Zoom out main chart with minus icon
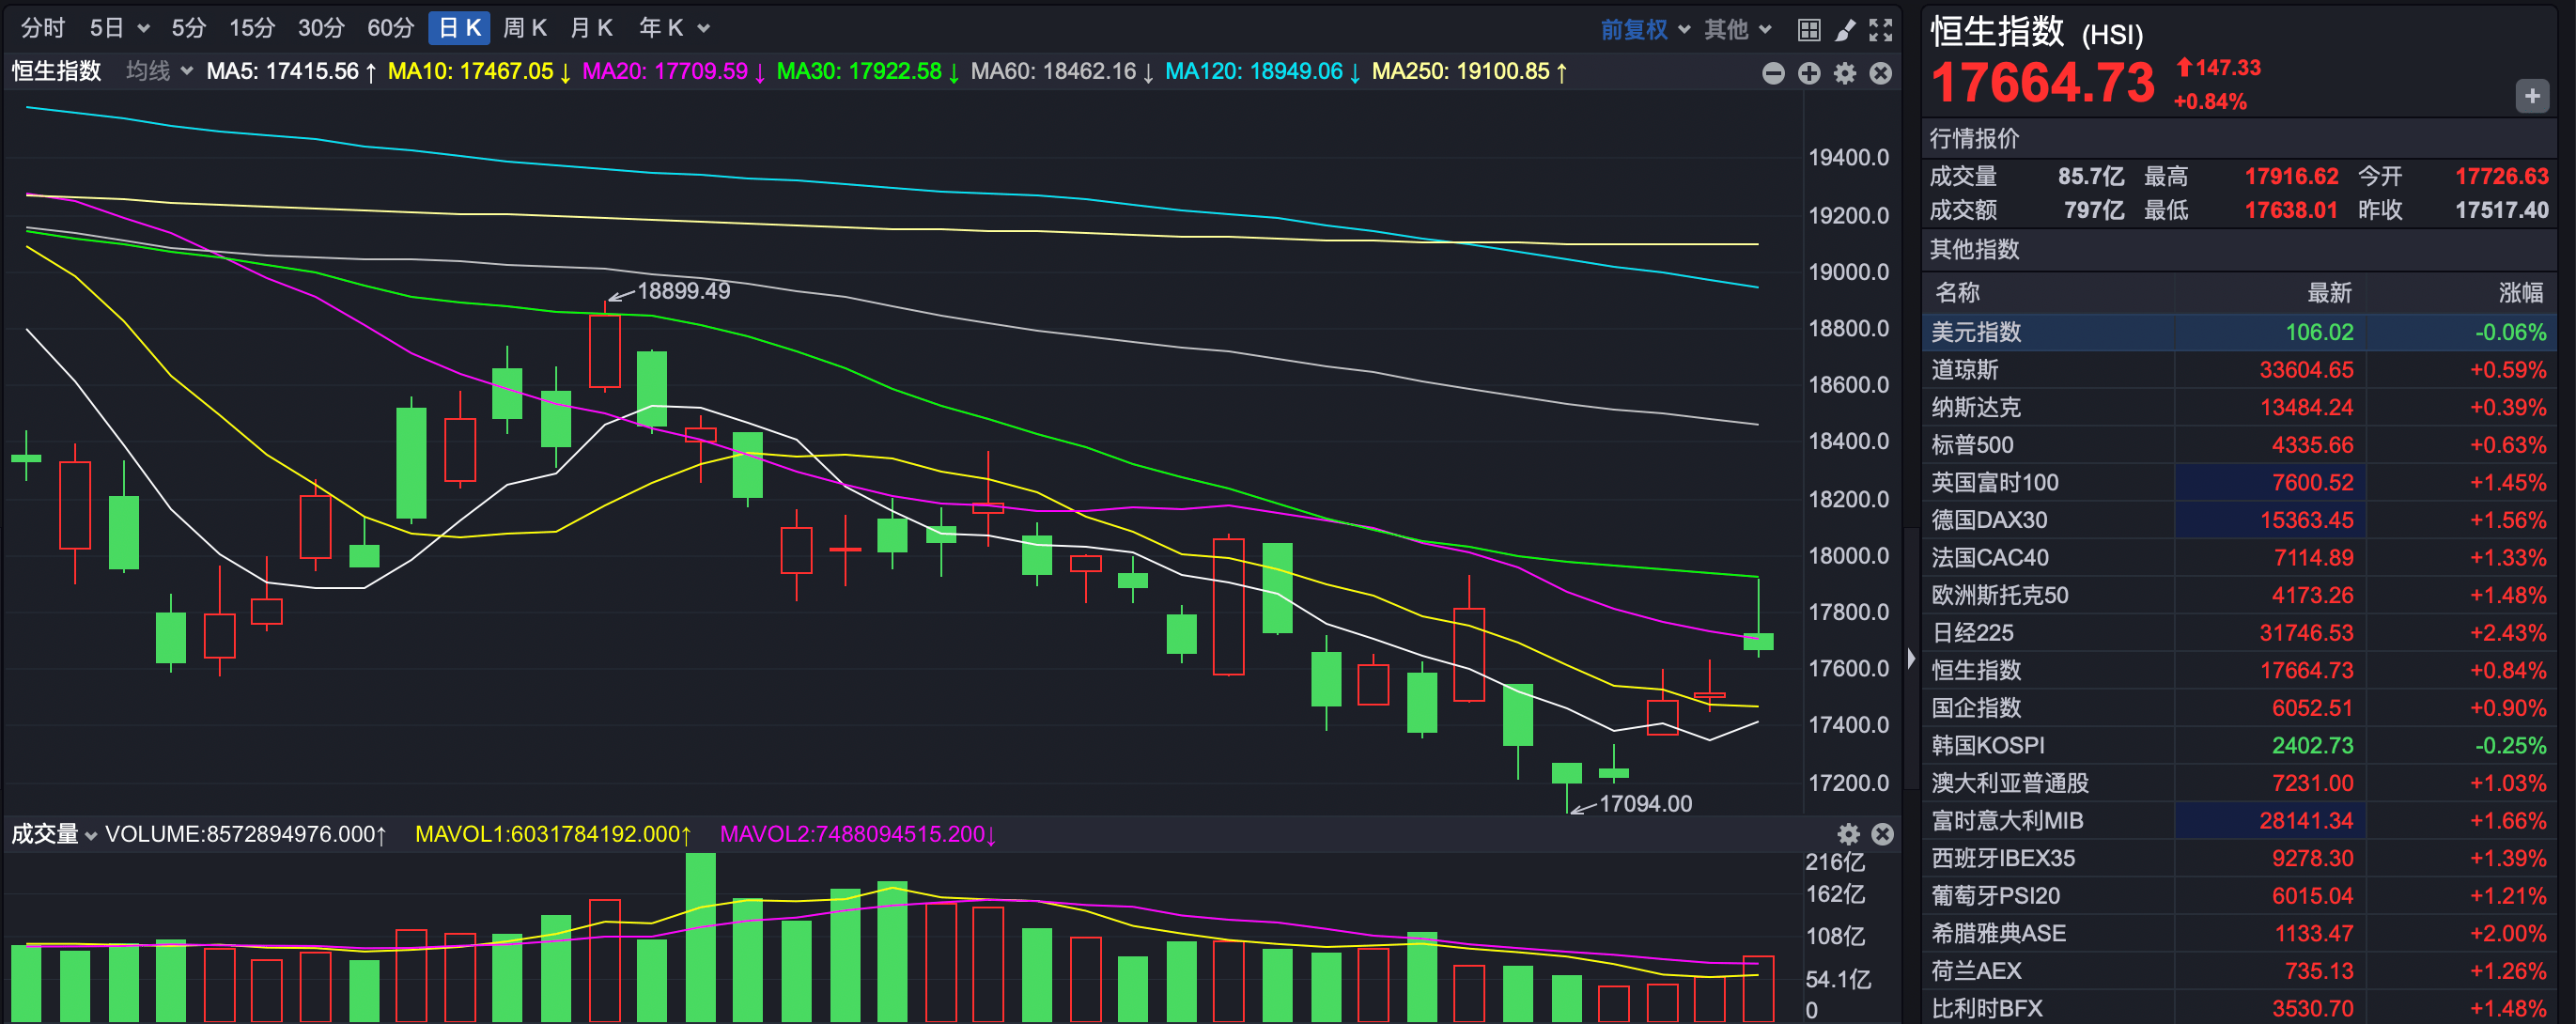 tap(1773, 73)
